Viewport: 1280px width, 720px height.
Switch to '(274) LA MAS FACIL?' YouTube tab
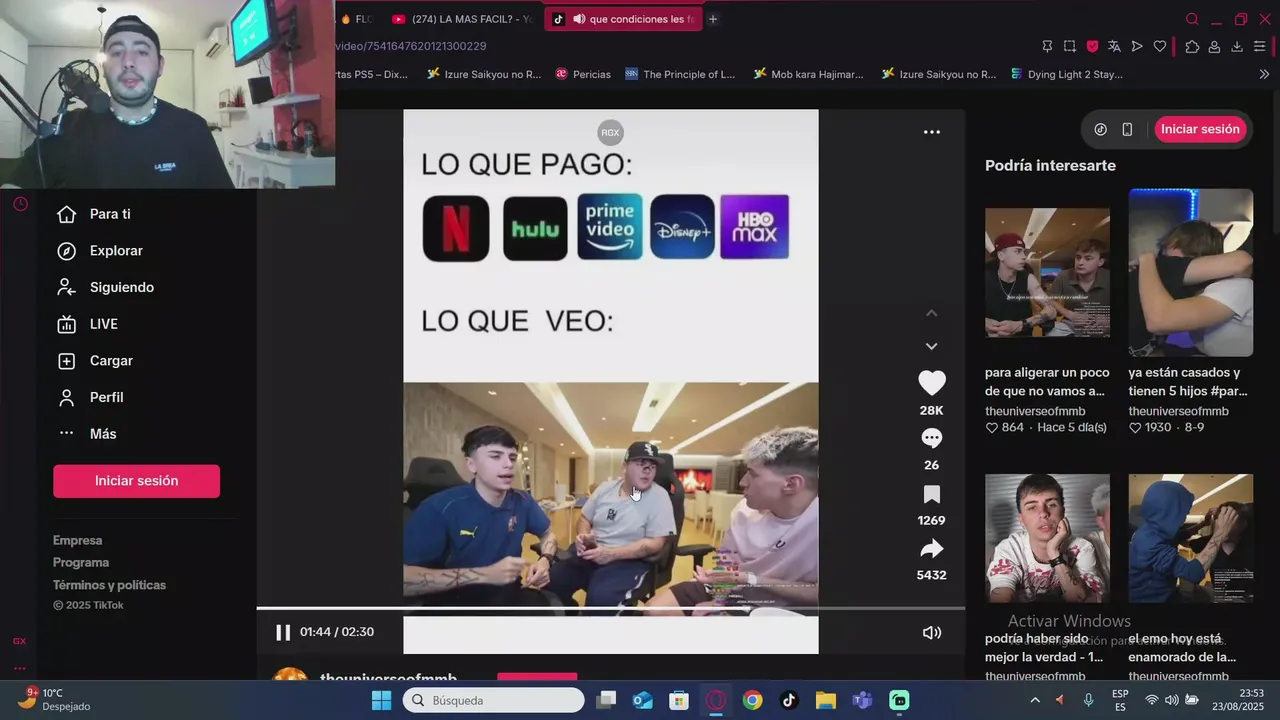(x=463, y=19)
